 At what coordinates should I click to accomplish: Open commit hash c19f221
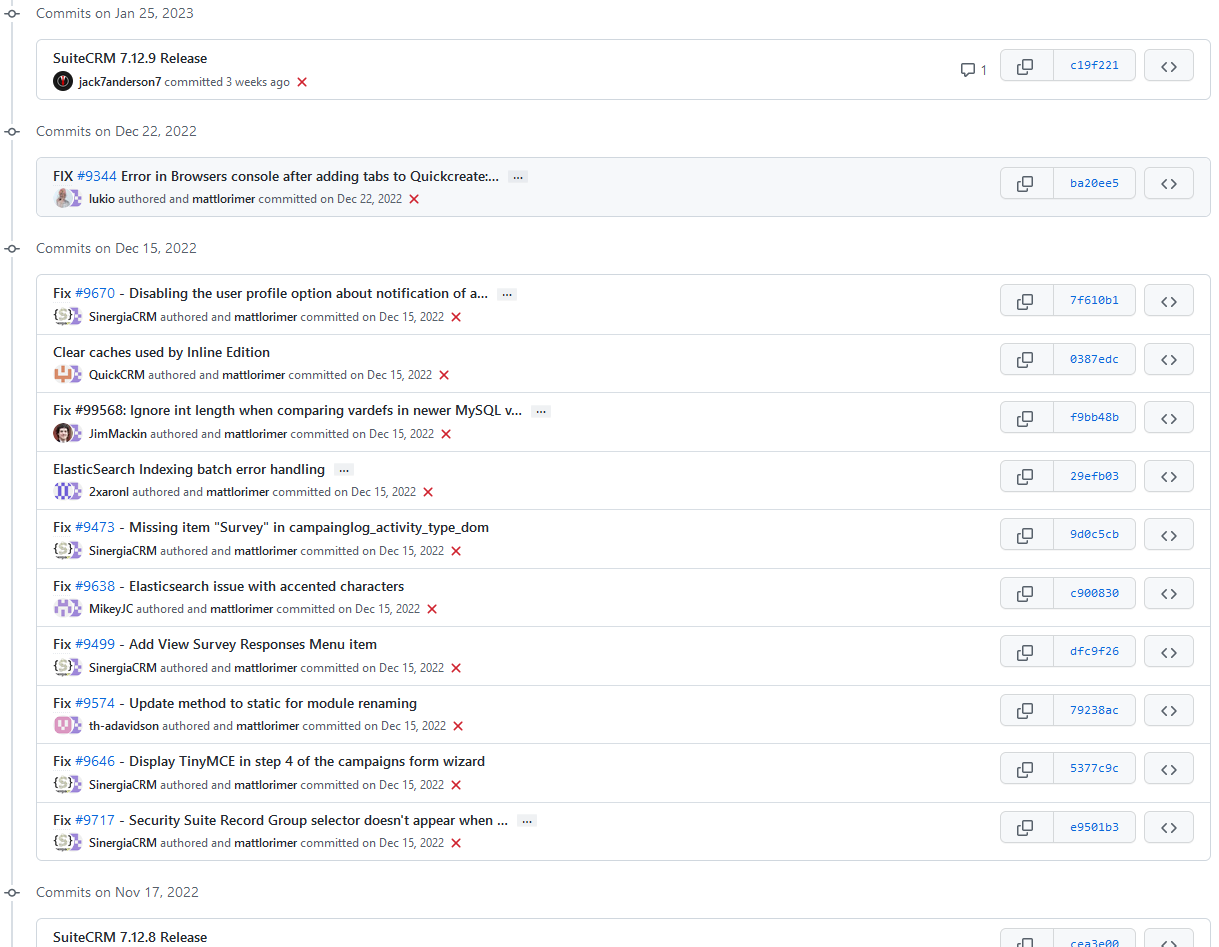(x=1094, y=67)
